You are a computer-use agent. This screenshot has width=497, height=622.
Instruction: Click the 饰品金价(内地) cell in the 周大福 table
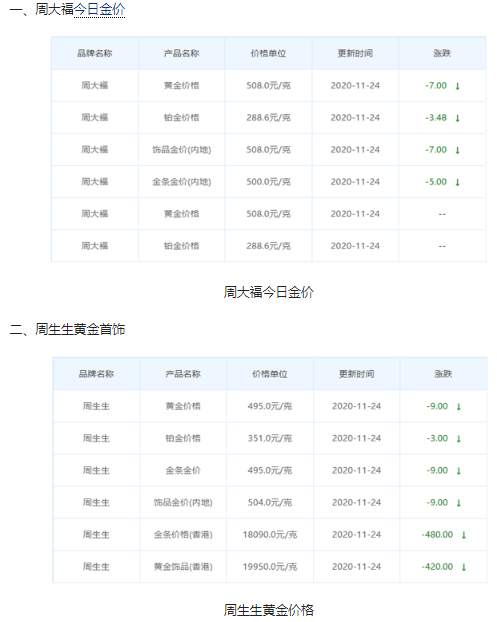(x=182, y=150)
